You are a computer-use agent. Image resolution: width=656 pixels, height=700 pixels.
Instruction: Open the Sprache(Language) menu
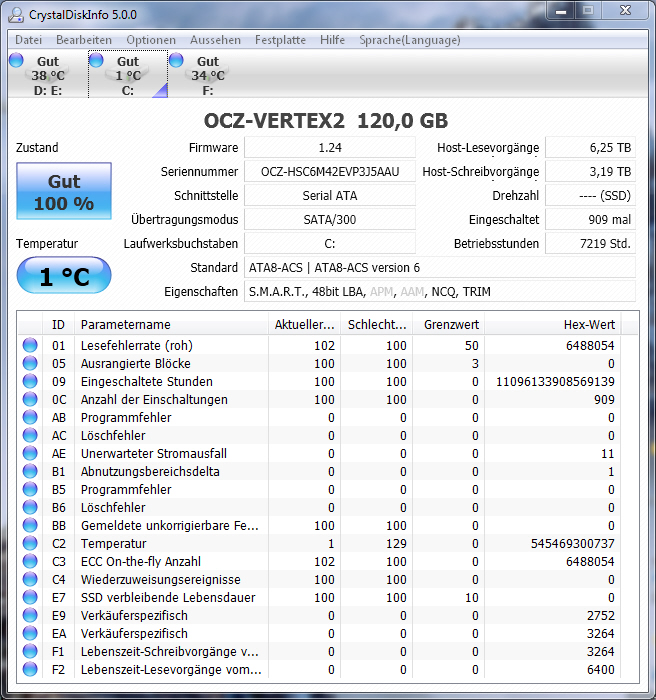[409, 40]
